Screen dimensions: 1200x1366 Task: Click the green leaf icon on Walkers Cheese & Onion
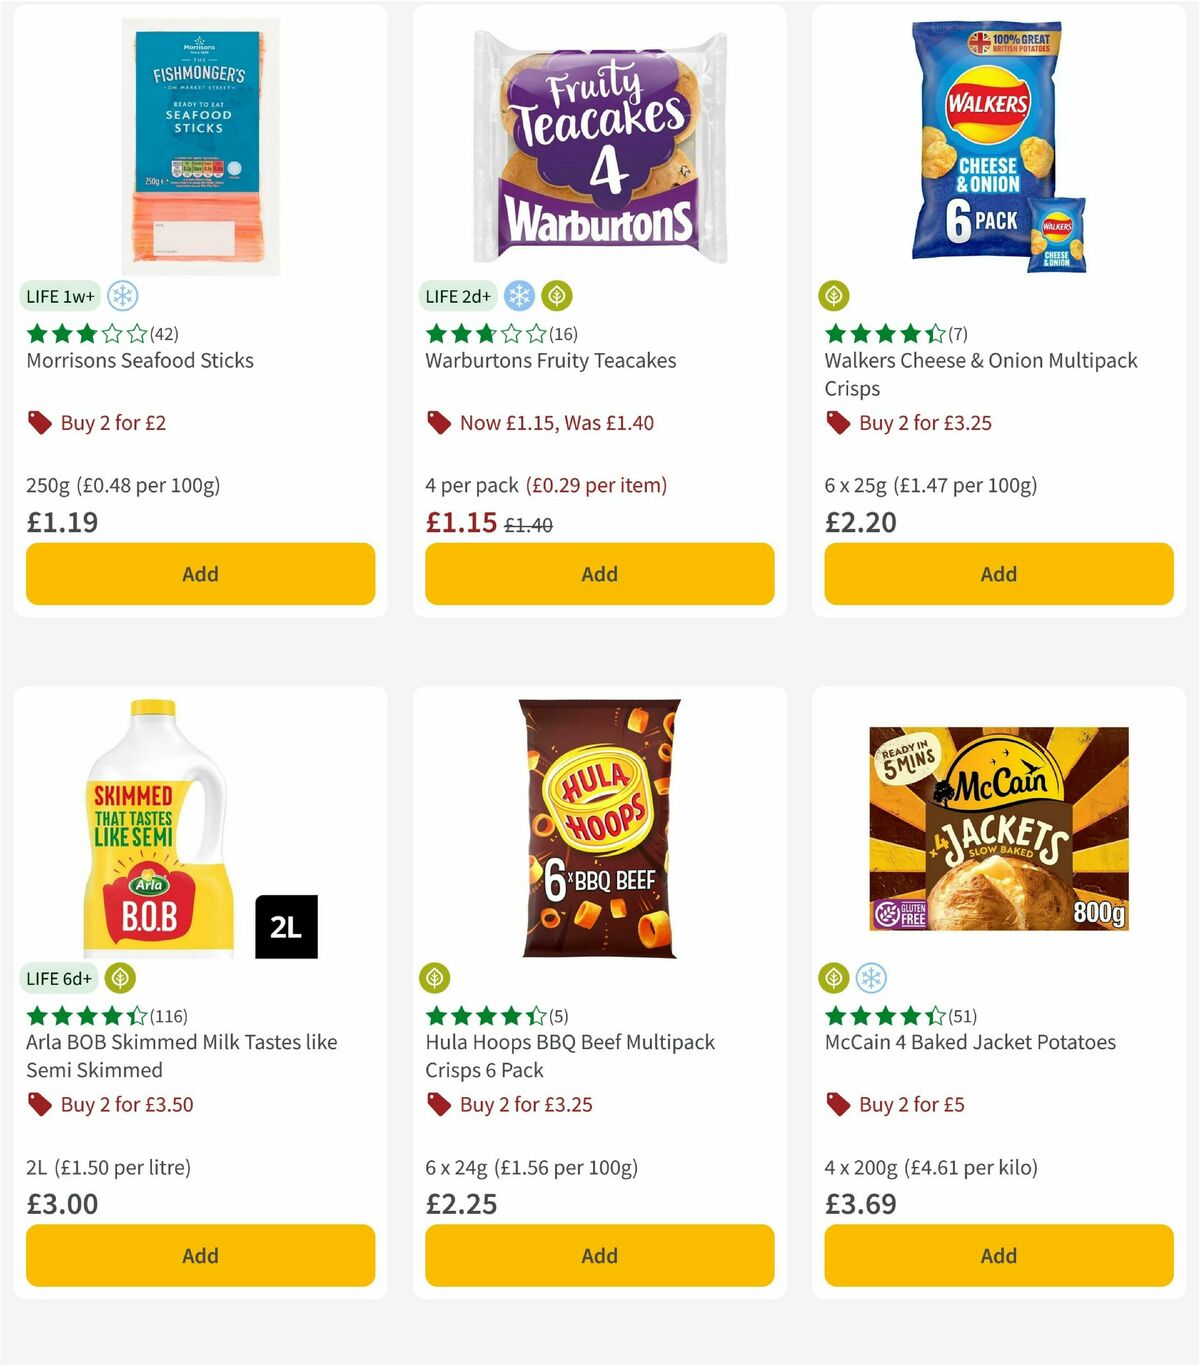point(833,296)
